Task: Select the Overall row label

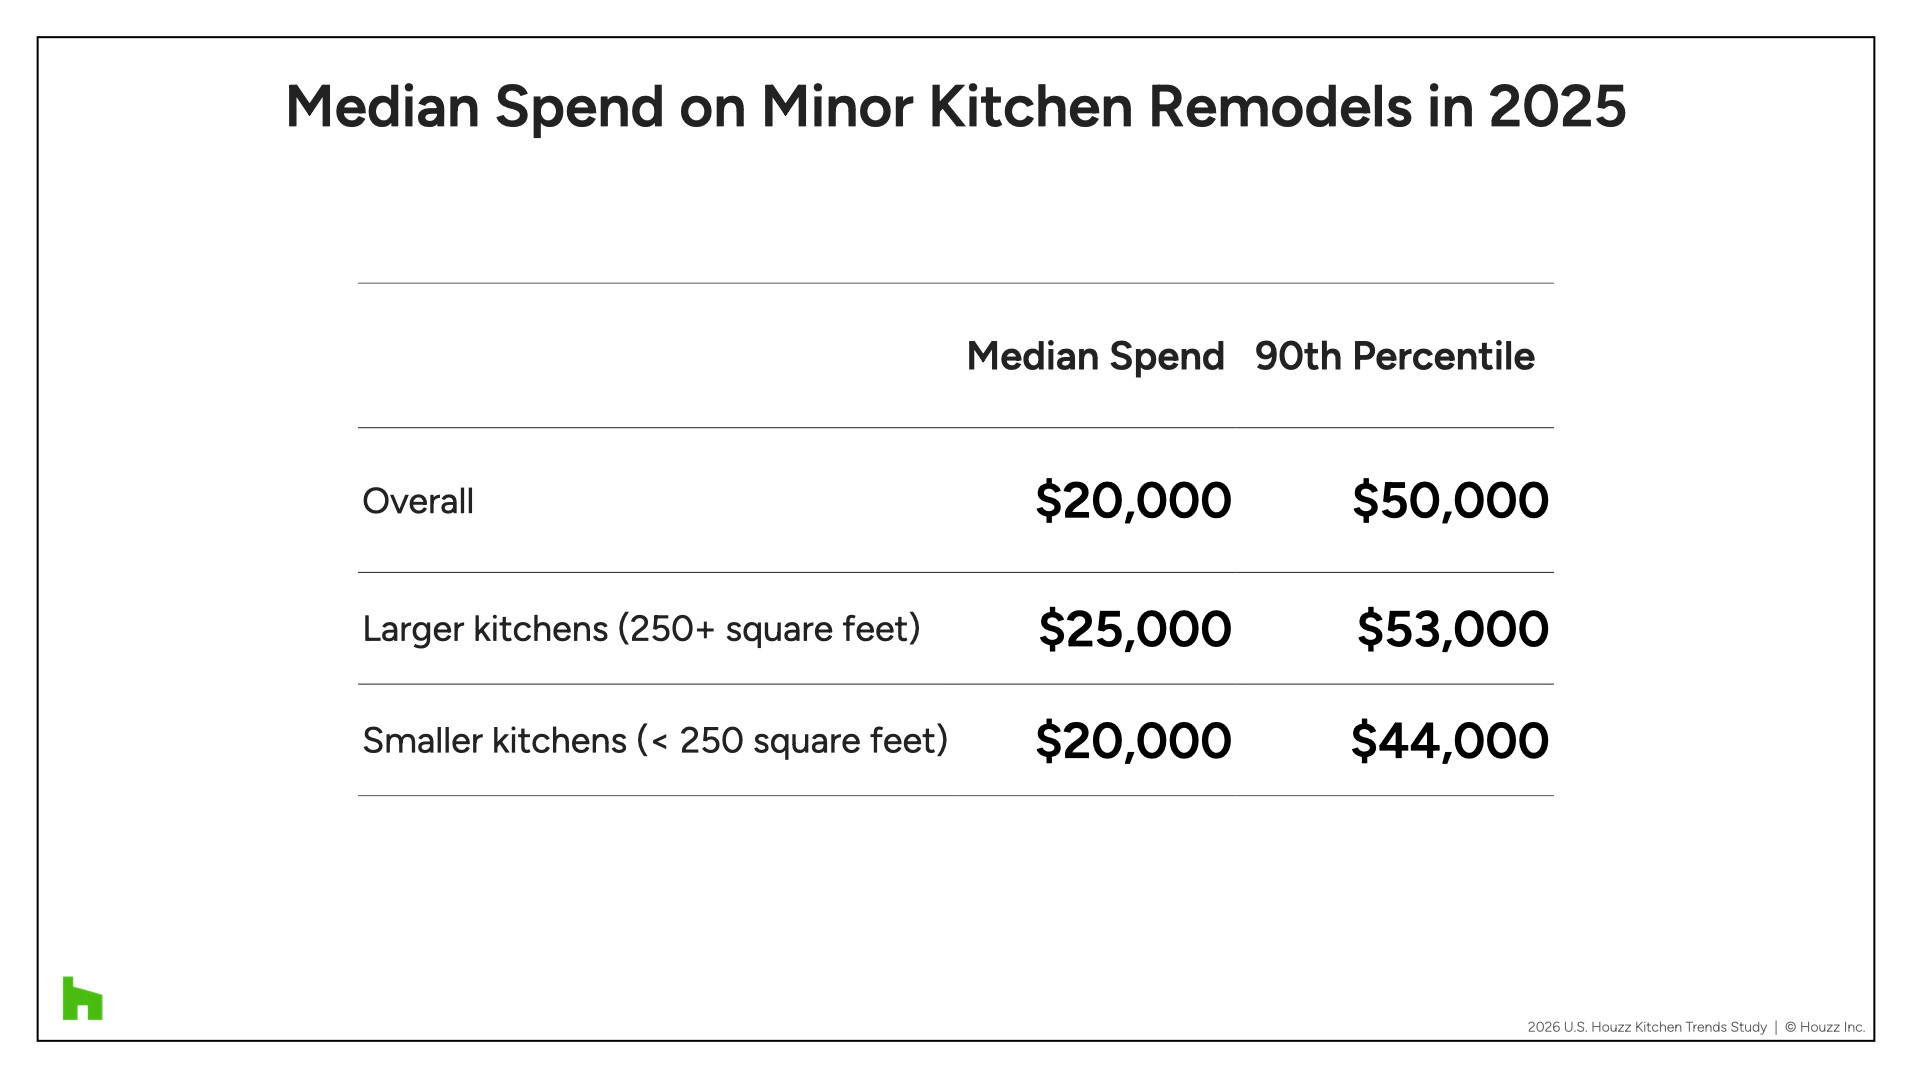Action: tap(418, 501)
